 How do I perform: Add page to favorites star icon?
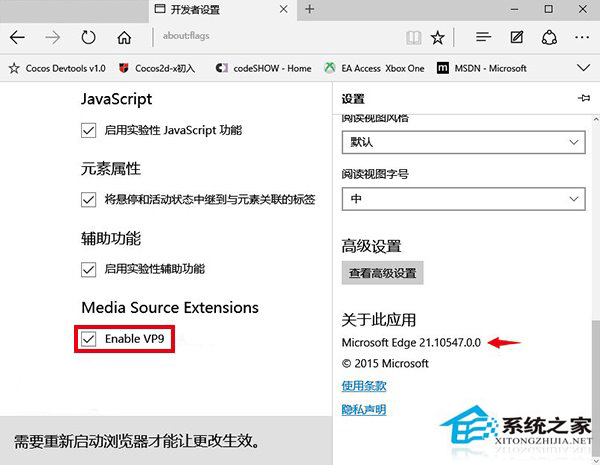coord(437,38)
